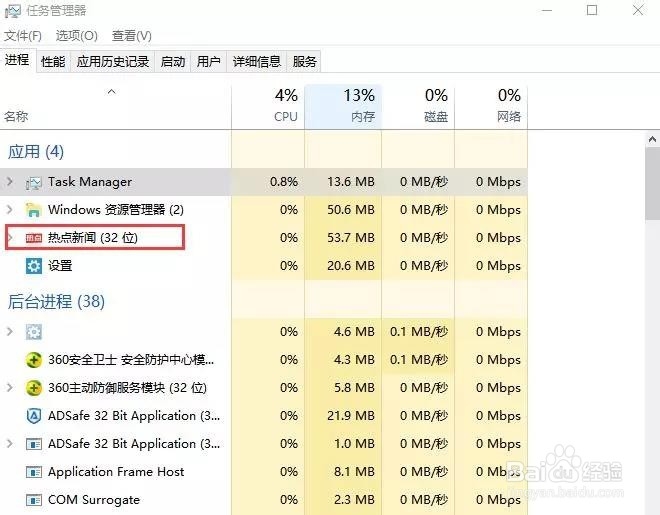
Task: Select the 后台进程 (38) group header
Action: [x=56, y=302]
